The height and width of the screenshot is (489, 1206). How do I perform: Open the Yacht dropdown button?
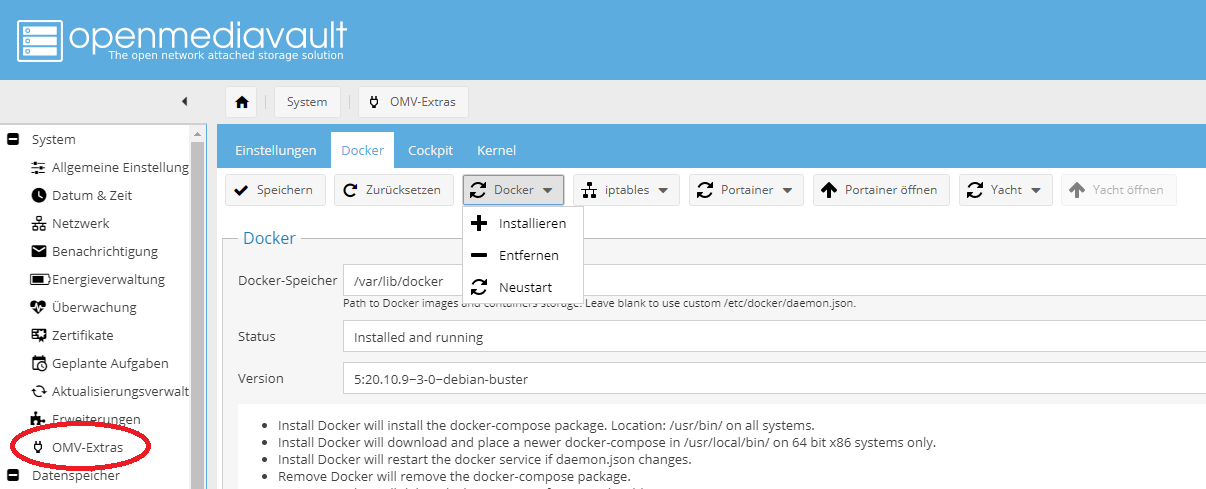tap(1006, 190)
